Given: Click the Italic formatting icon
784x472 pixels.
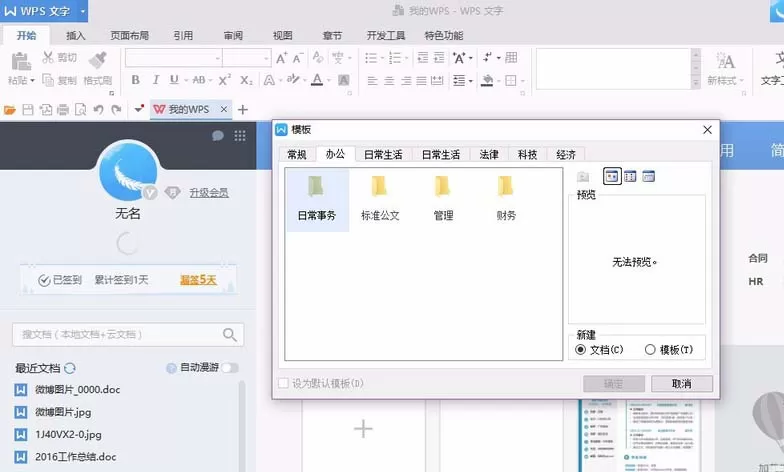Looking at the screenshot, I should coord(156,80).
